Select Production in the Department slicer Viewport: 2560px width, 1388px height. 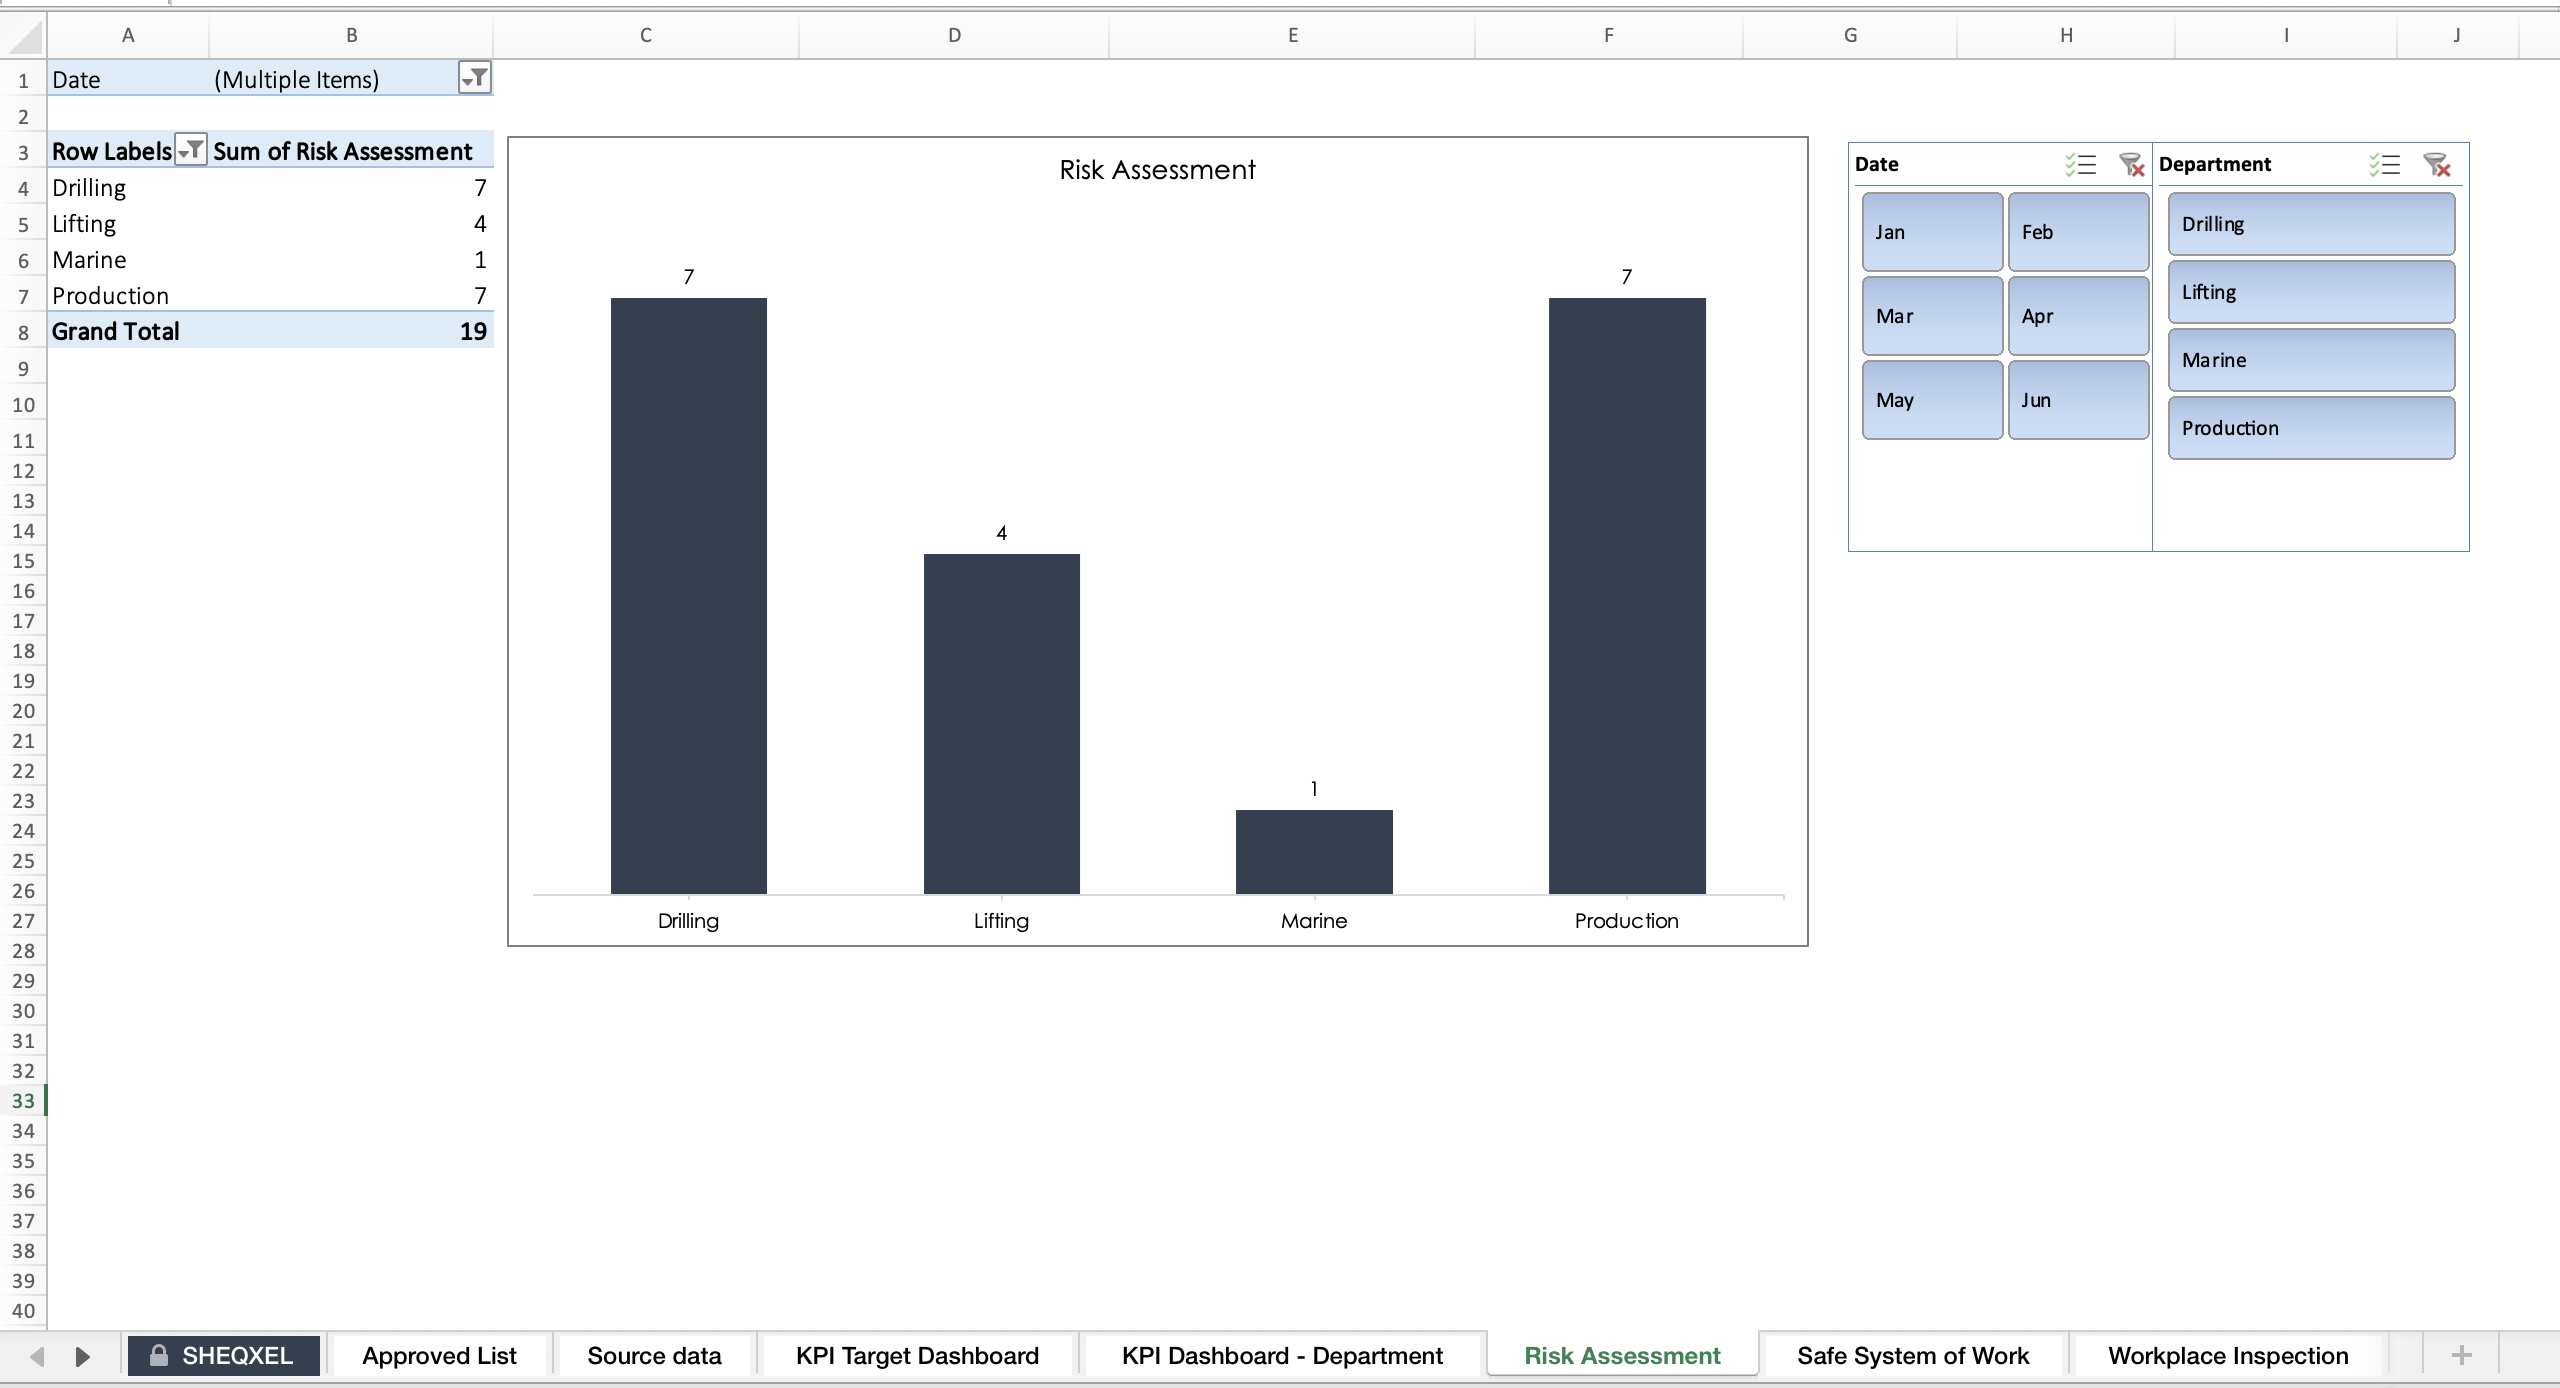(2310, 427)
